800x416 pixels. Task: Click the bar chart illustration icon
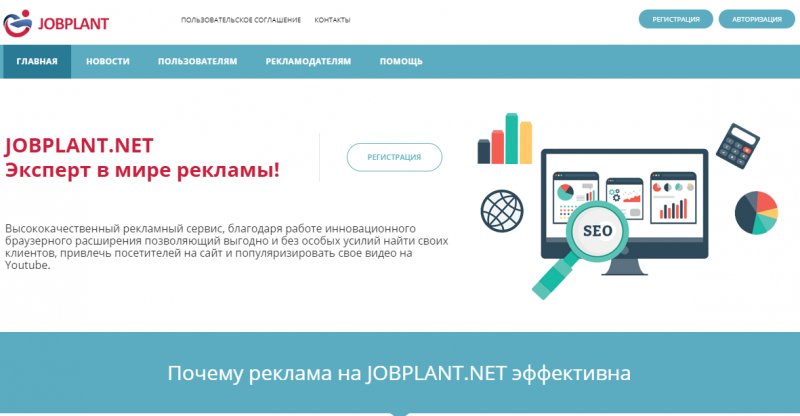[505, 139]
